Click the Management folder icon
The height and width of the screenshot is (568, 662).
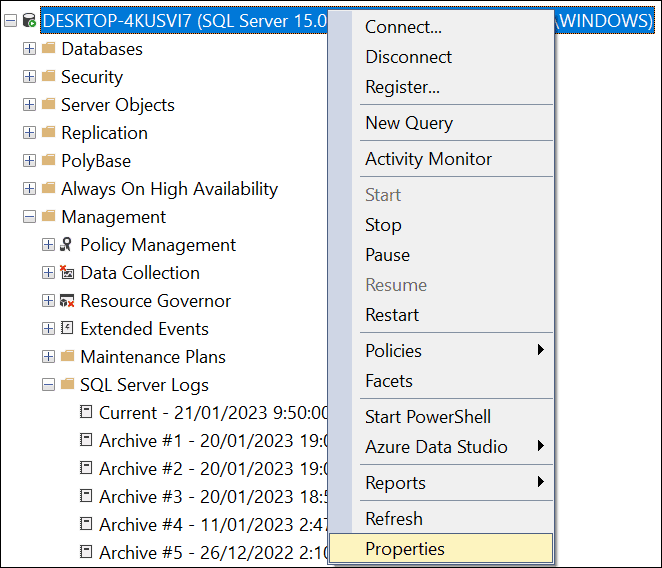click(49, 216)
